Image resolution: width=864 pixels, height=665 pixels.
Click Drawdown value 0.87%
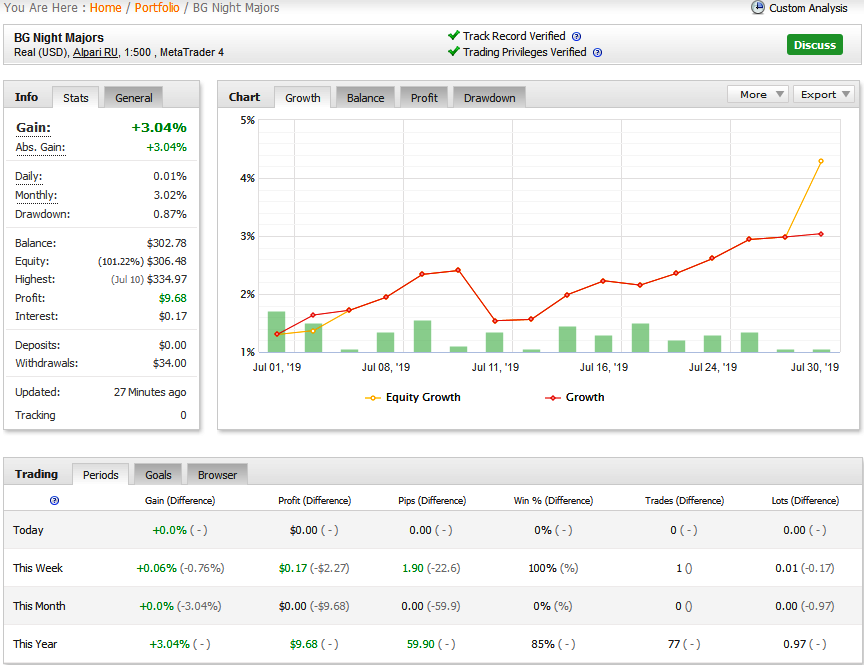(x=170, y=214)
